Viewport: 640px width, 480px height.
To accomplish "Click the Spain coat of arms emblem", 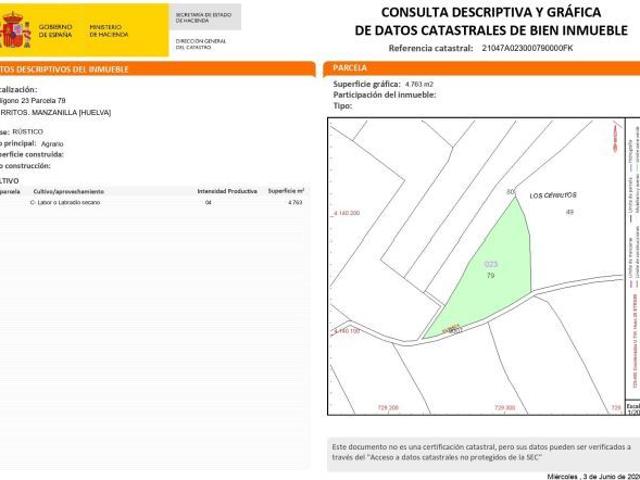I will pyautogui.click(x=15, y=30).
